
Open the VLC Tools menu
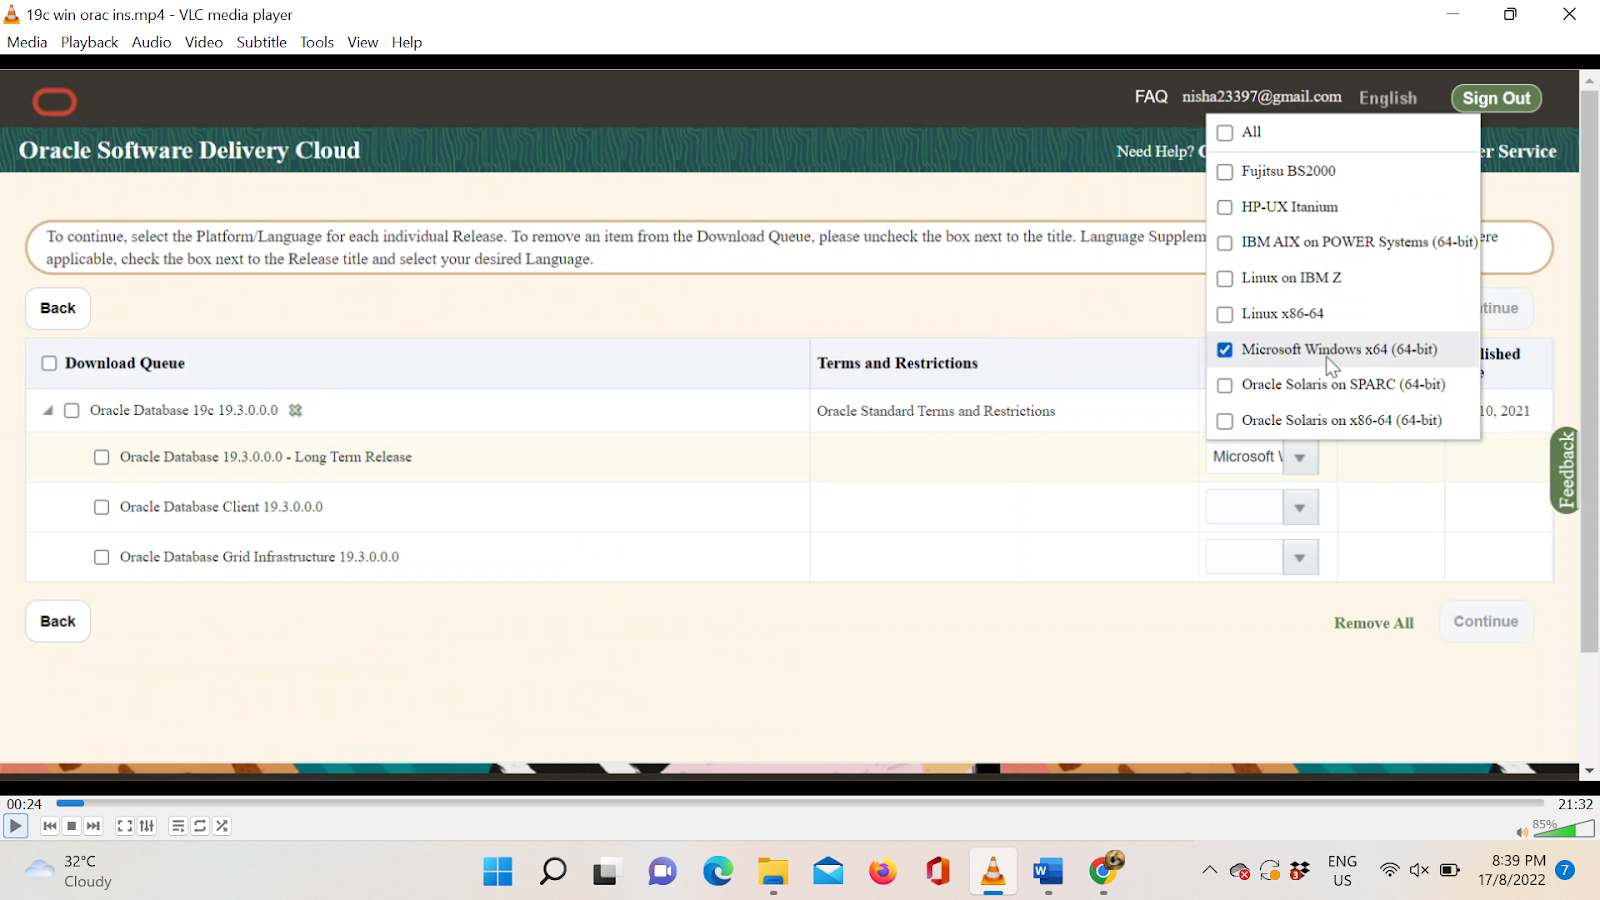click(317, 42)
